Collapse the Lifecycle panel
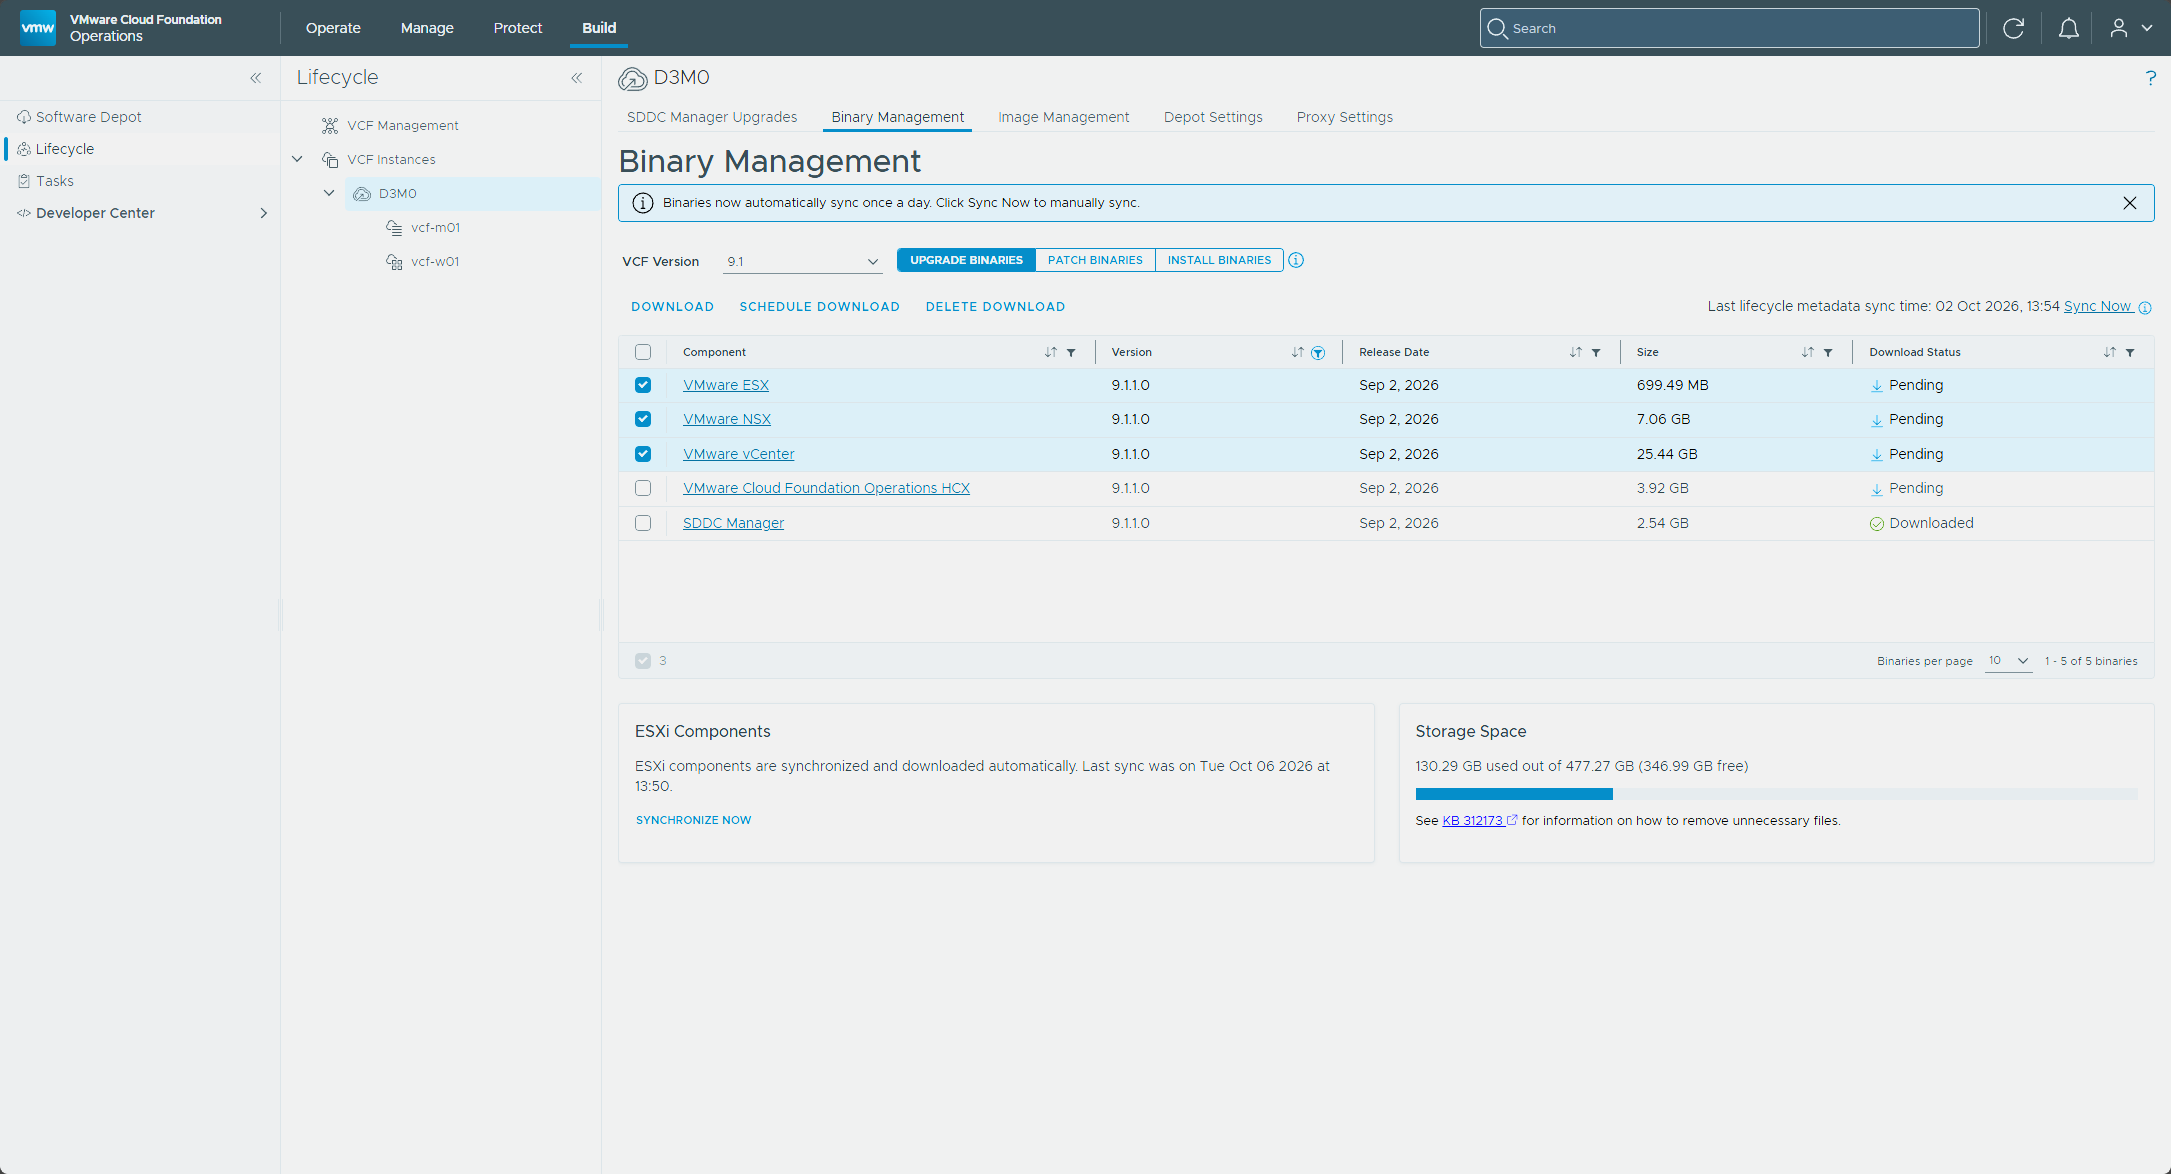This screenshot has height=1174, width=2171. pos(577,78)
